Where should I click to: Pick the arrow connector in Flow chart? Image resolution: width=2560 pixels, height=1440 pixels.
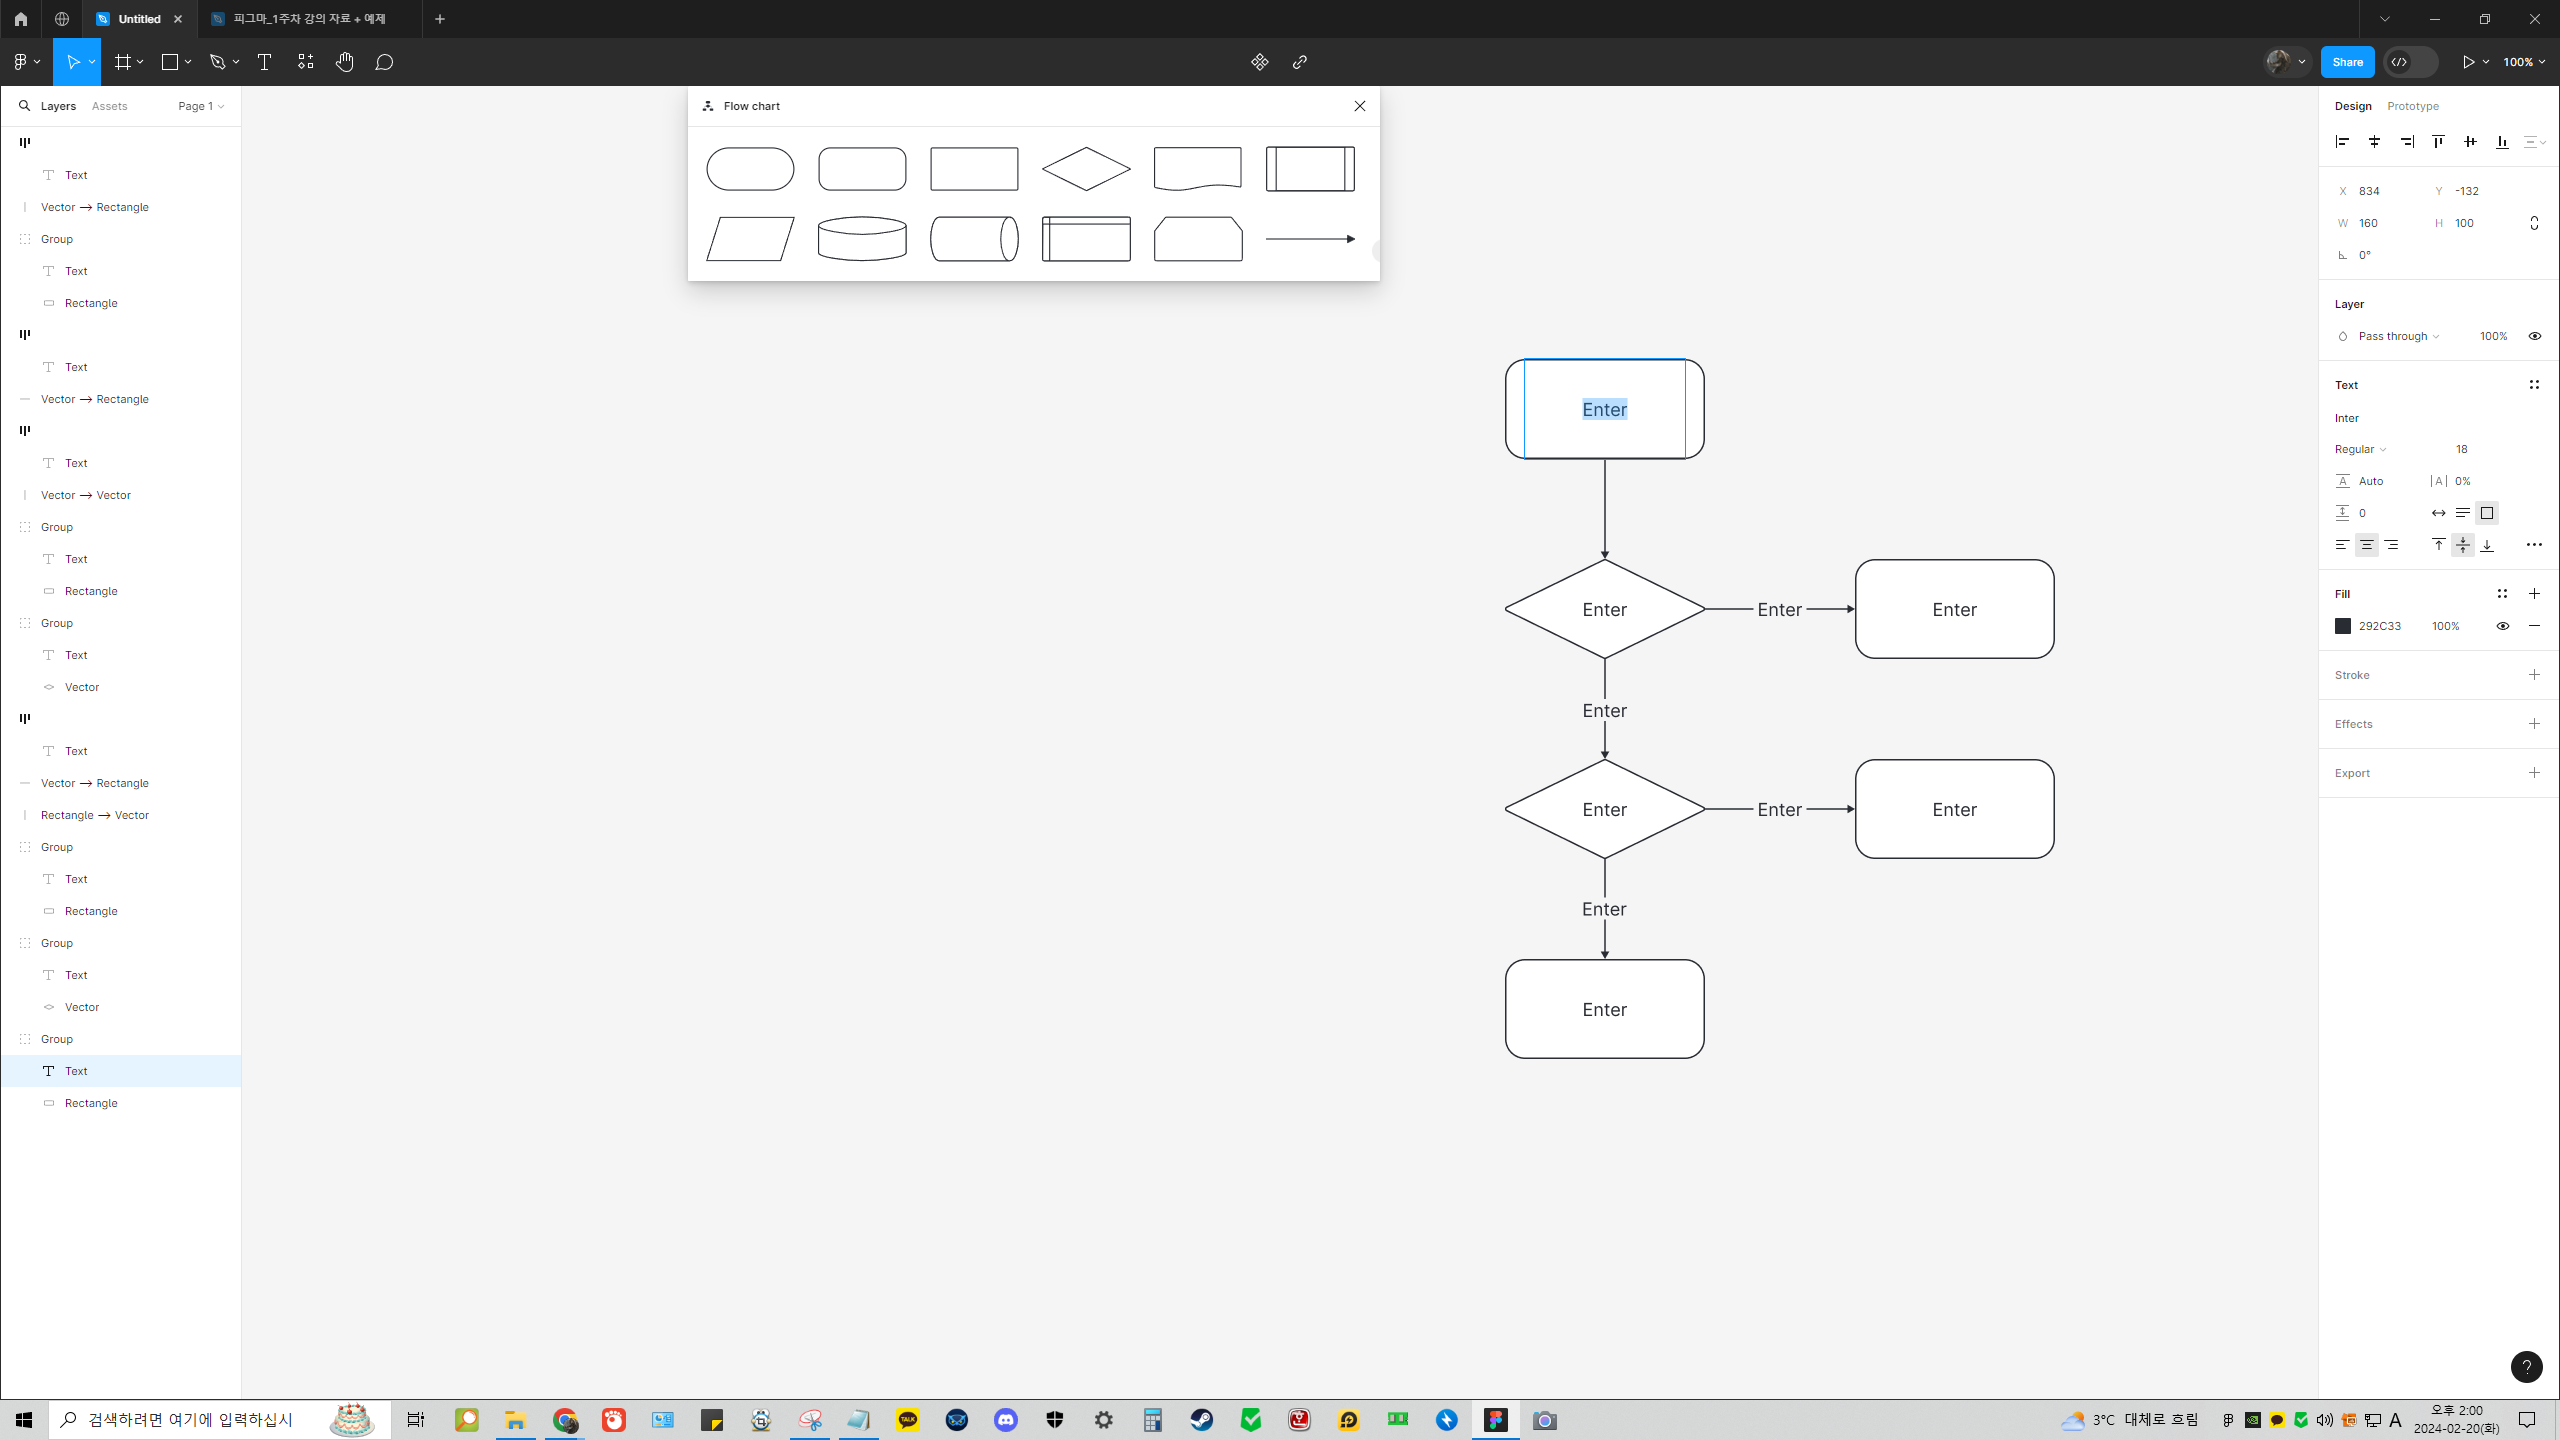pyautogui.click(x=1310, y=239)
